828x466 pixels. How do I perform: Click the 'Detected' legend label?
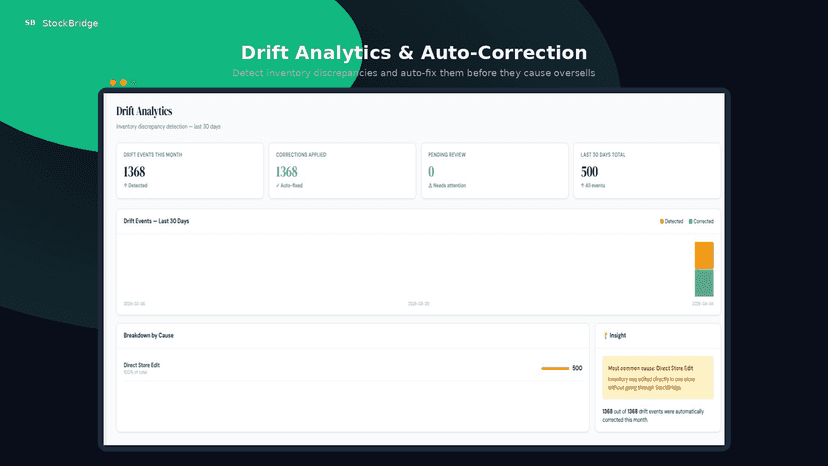point(674,221)
